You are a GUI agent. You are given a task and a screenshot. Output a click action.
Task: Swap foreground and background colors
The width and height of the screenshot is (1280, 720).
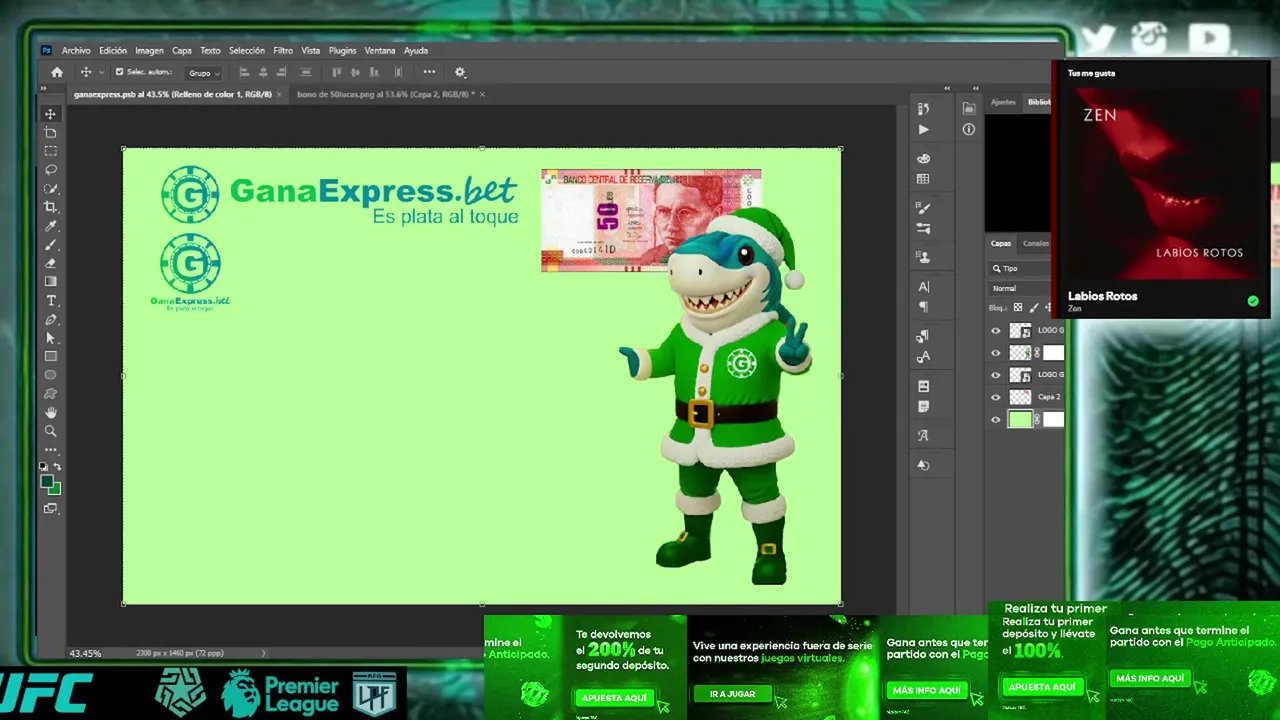(57, 467)
